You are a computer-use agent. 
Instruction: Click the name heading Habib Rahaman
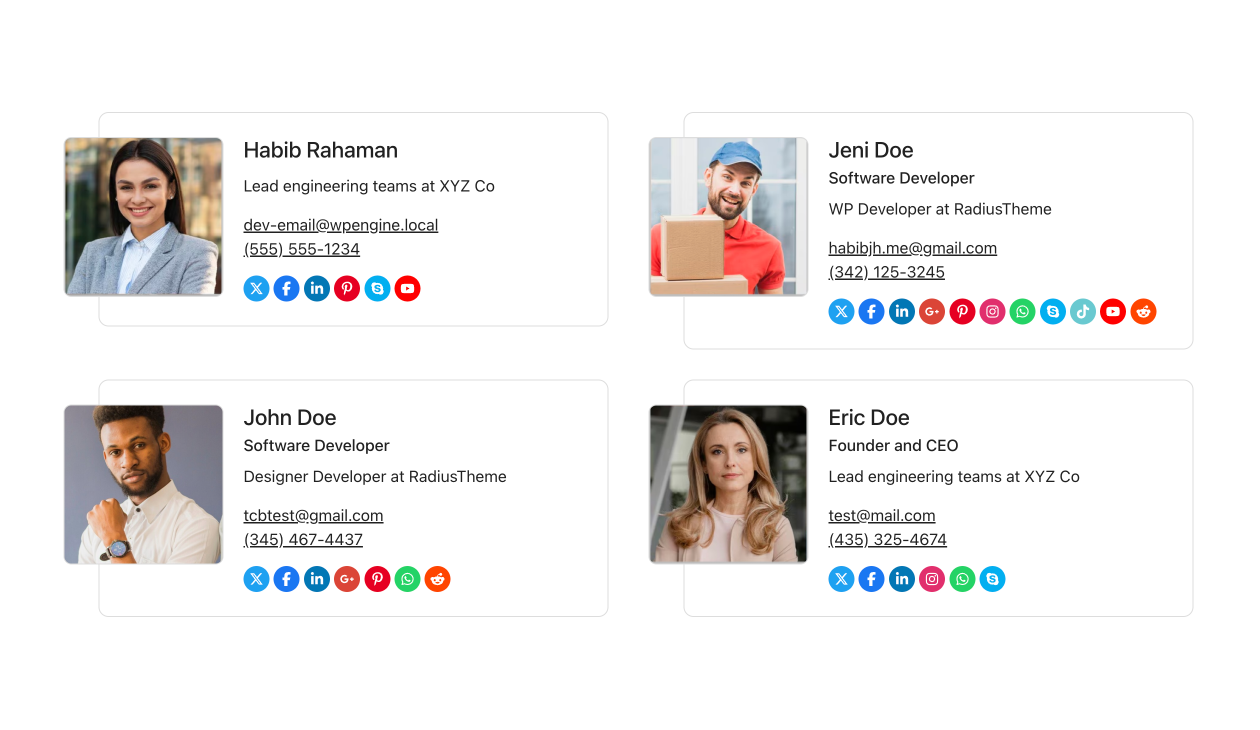(x=321, y=150)
